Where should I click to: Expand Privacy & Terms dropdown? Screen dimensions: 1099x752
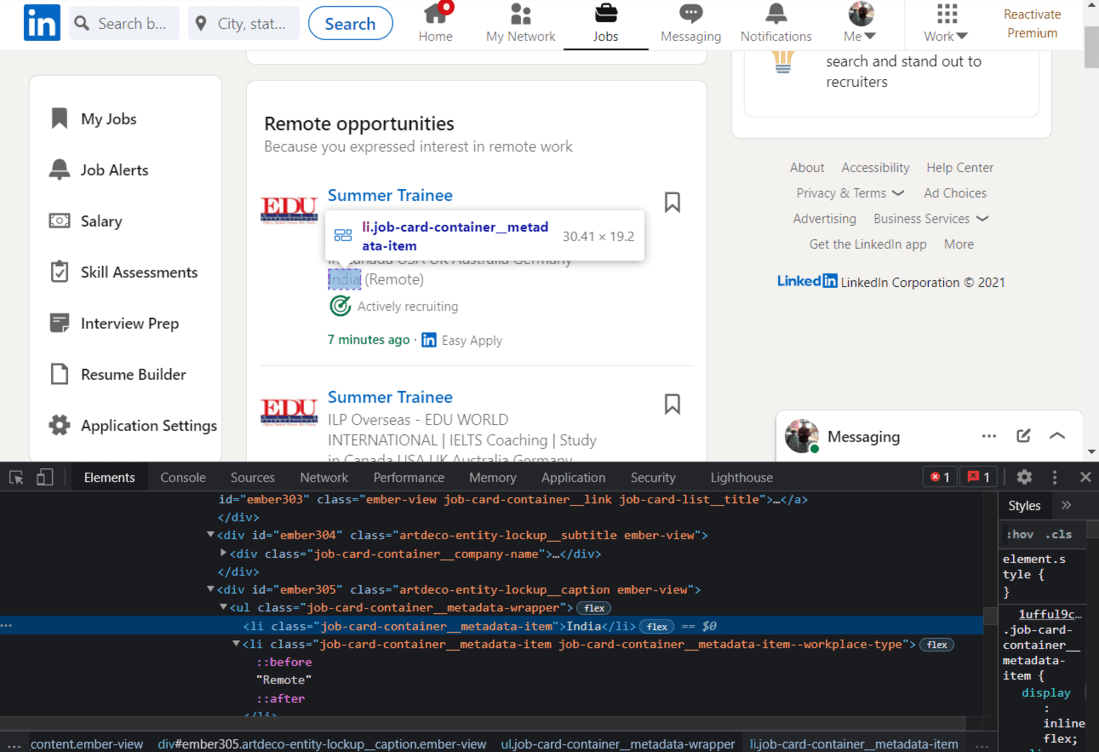849,193
